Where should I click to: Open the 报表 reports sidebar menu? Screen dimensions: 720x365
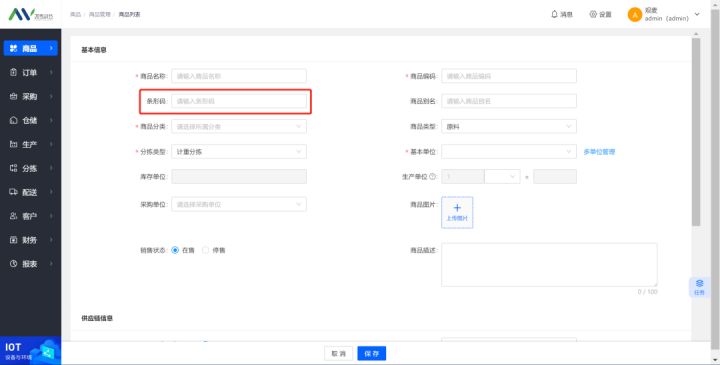click(30, 264)
